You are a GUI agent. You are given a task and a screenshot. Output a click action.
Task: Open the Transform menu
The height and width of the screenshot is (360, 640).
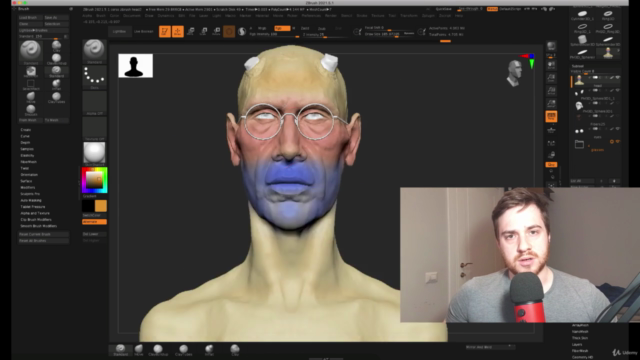click(409, 16)
